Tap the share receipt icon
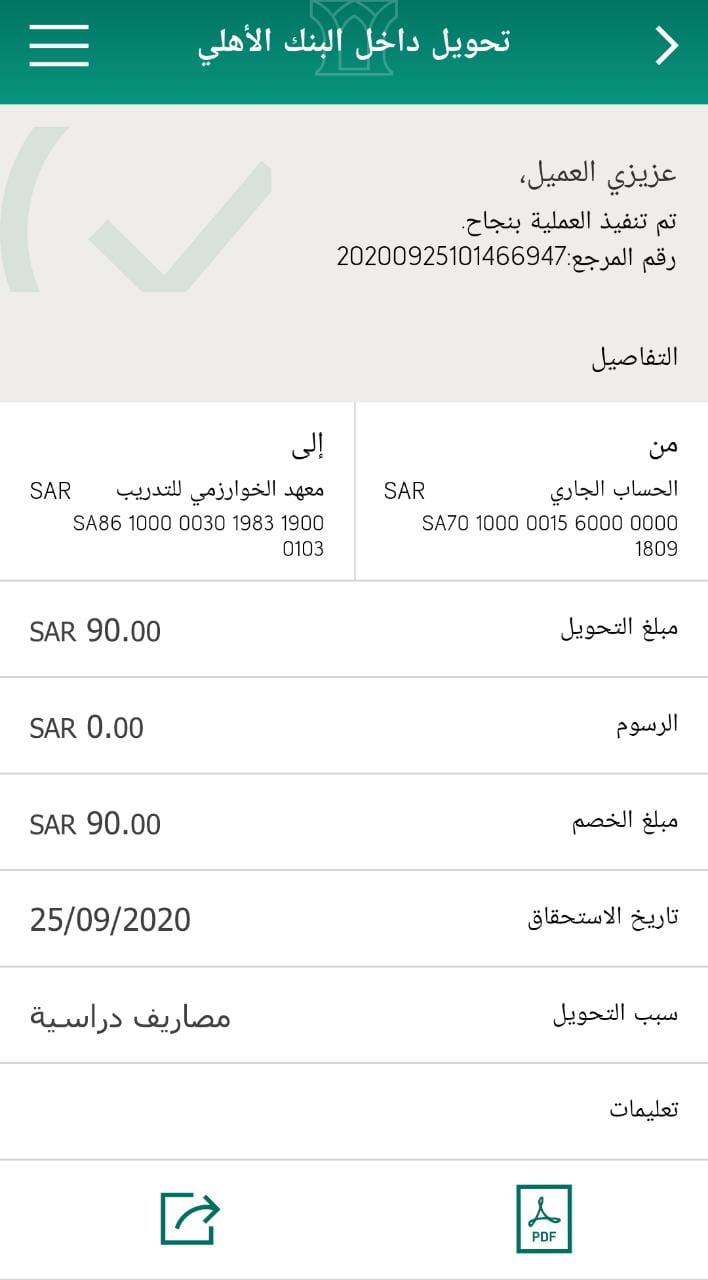 pos(190,1218)
